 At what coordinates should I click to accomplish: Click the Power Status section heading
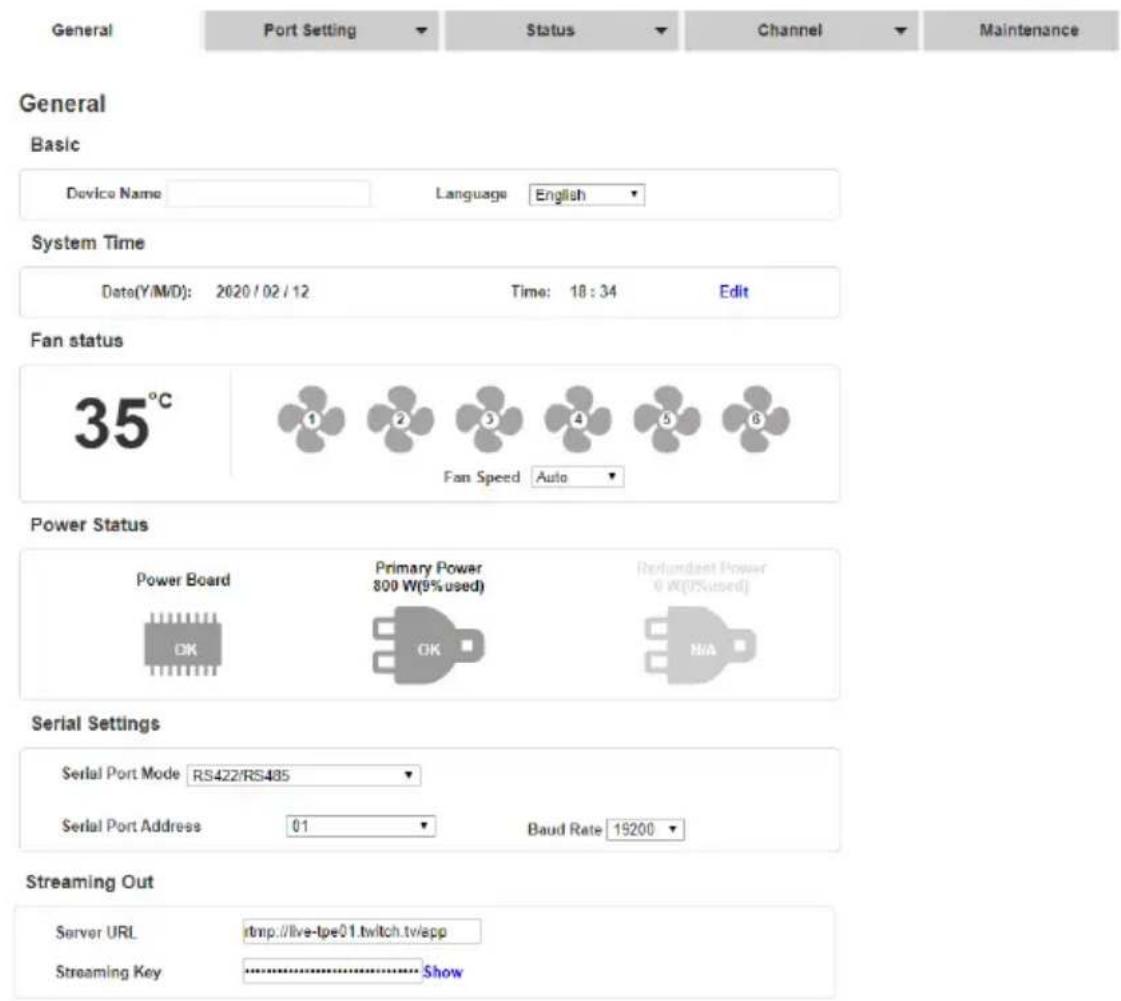[89, 525]
